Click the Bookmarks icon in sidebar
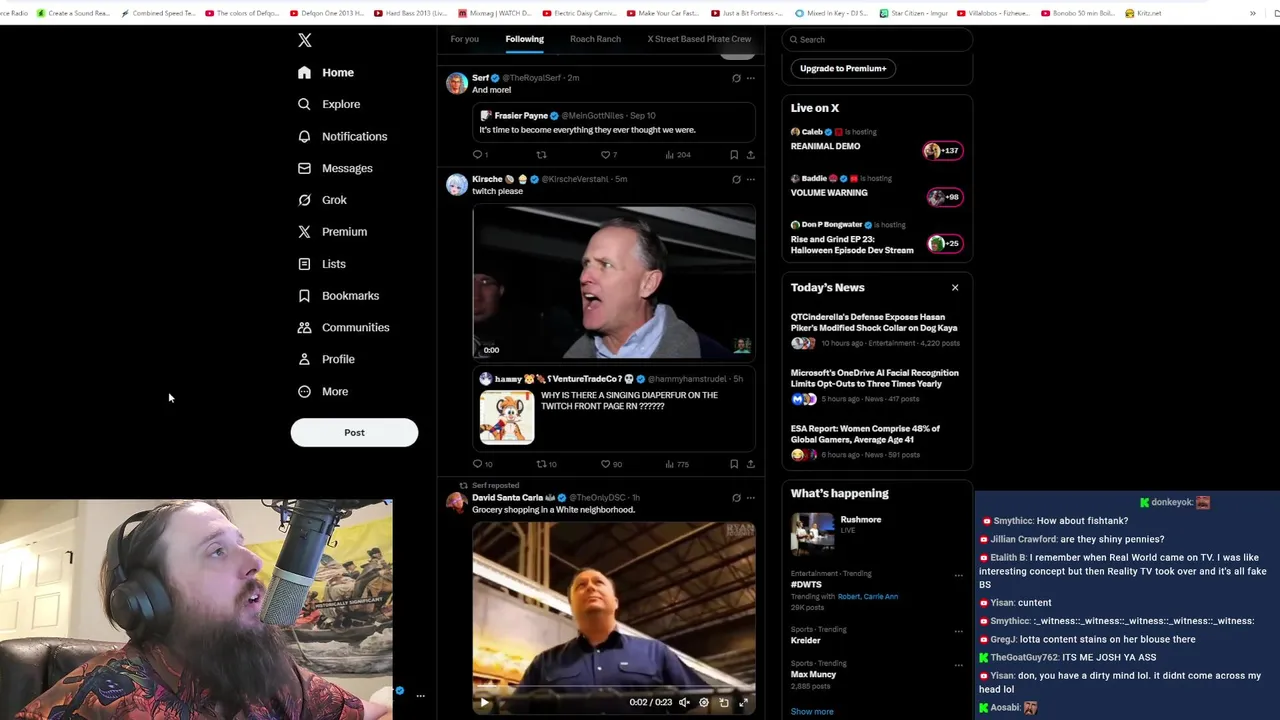The image size is (1280, 720). [304, 296]
